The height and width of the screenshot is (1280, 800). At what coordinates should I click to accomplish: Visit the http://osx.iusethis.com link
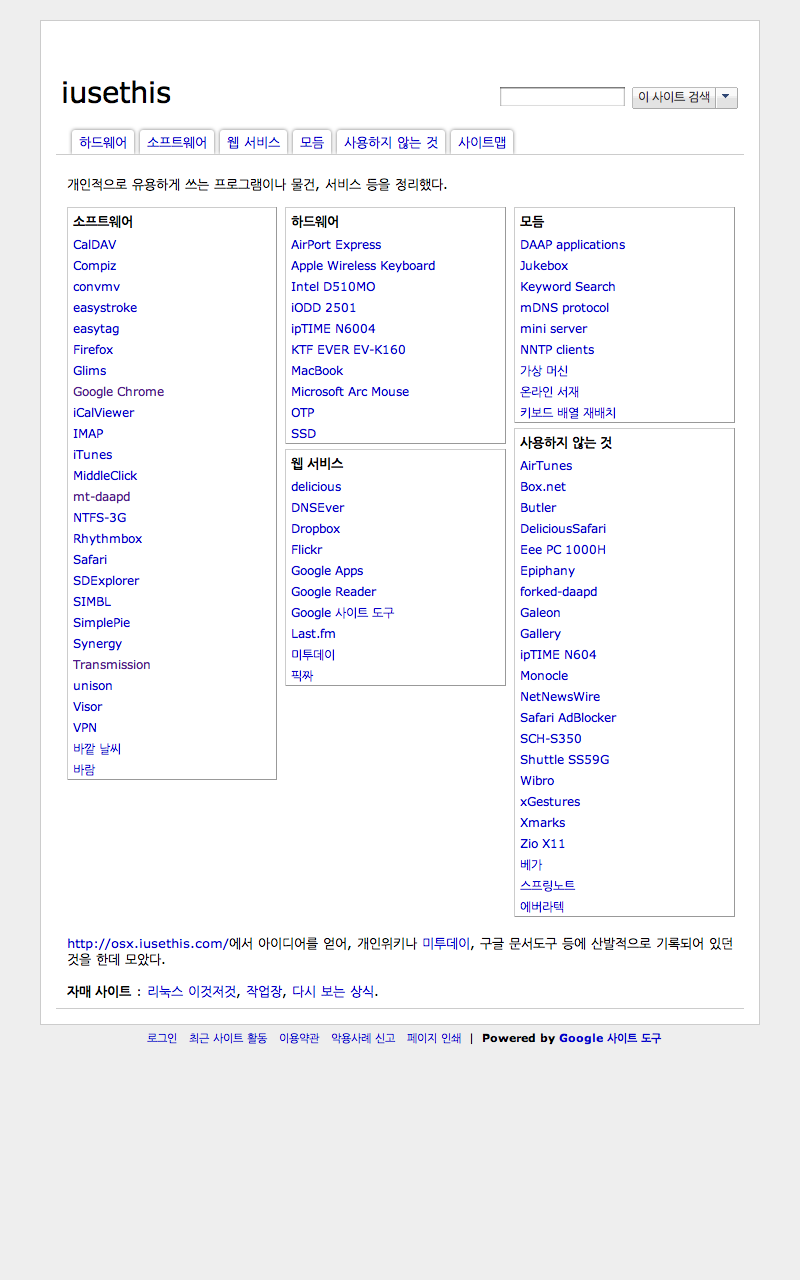[148, 944]
